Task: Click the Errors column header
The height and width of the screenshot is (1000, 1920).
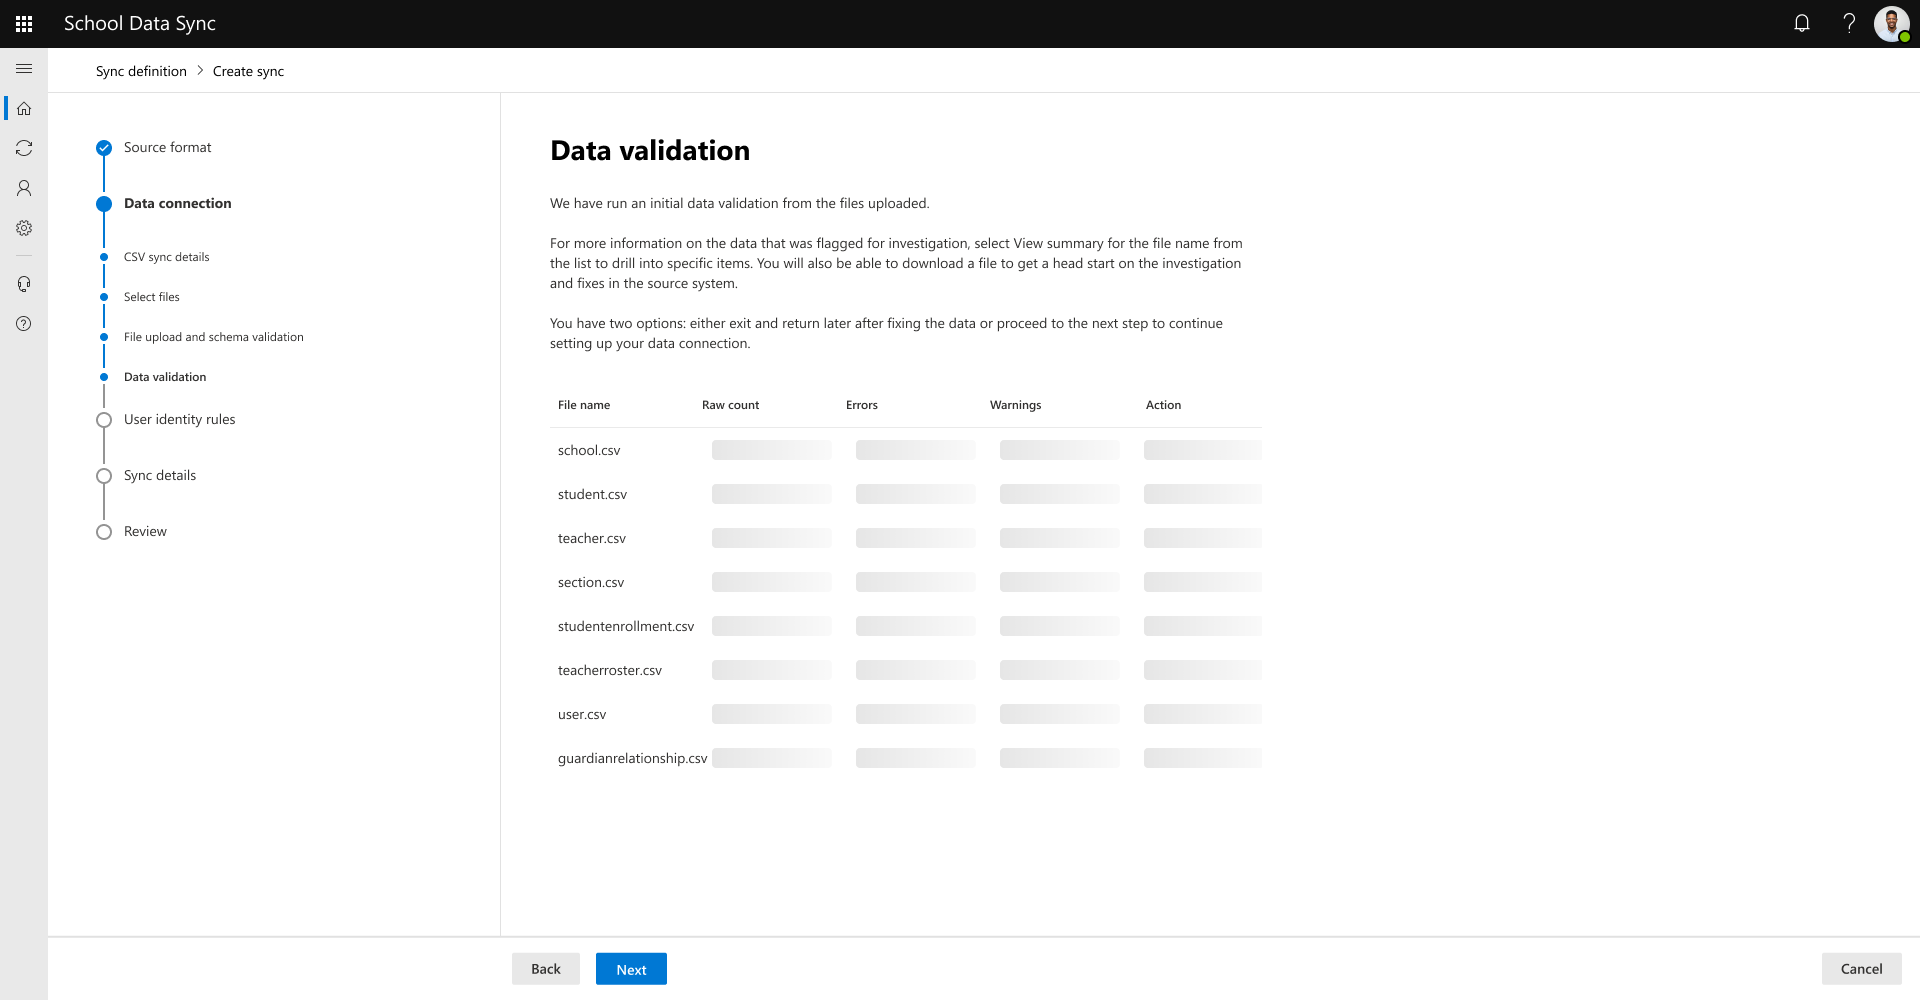Action: click(x=861, y=405)
